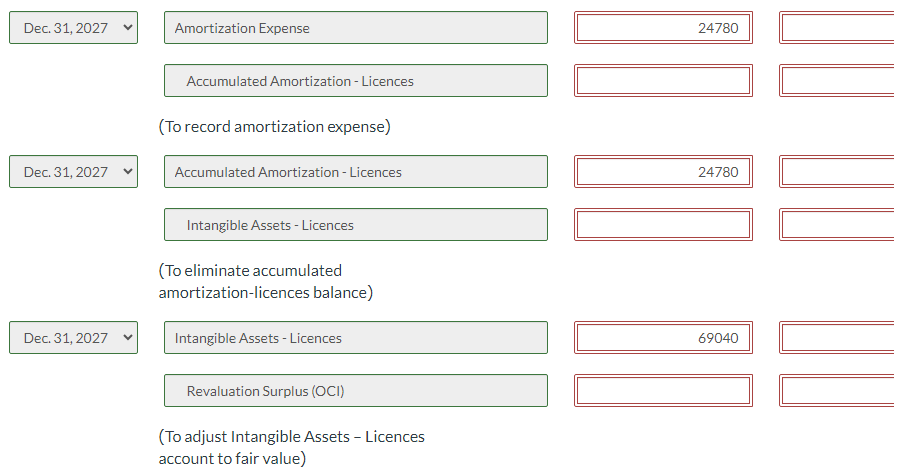Open date dropdown beside debit Accumulated Amortization entry
This screenshot has width=917, height=475.
click(x=73, y=172)
